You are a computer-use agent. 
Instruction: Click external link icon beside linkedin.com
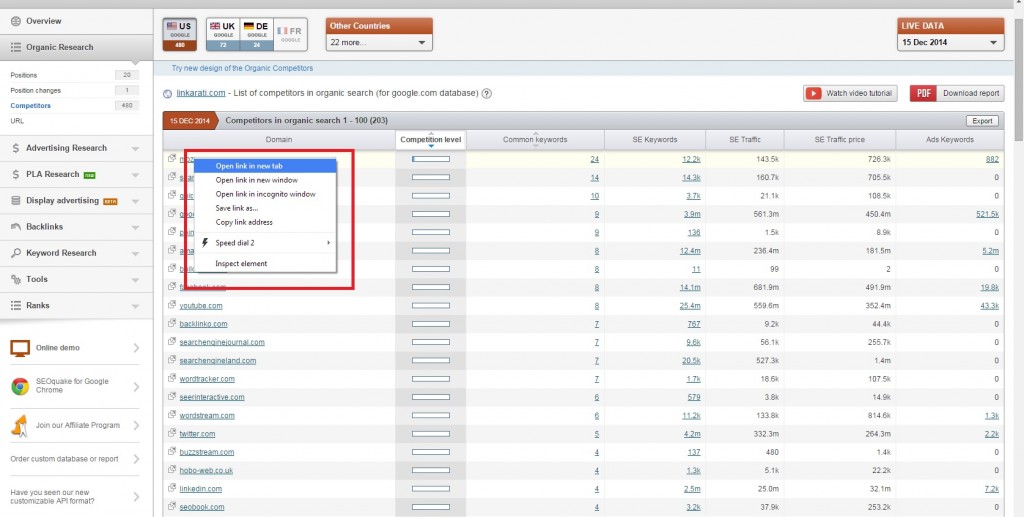click(172, 488)
